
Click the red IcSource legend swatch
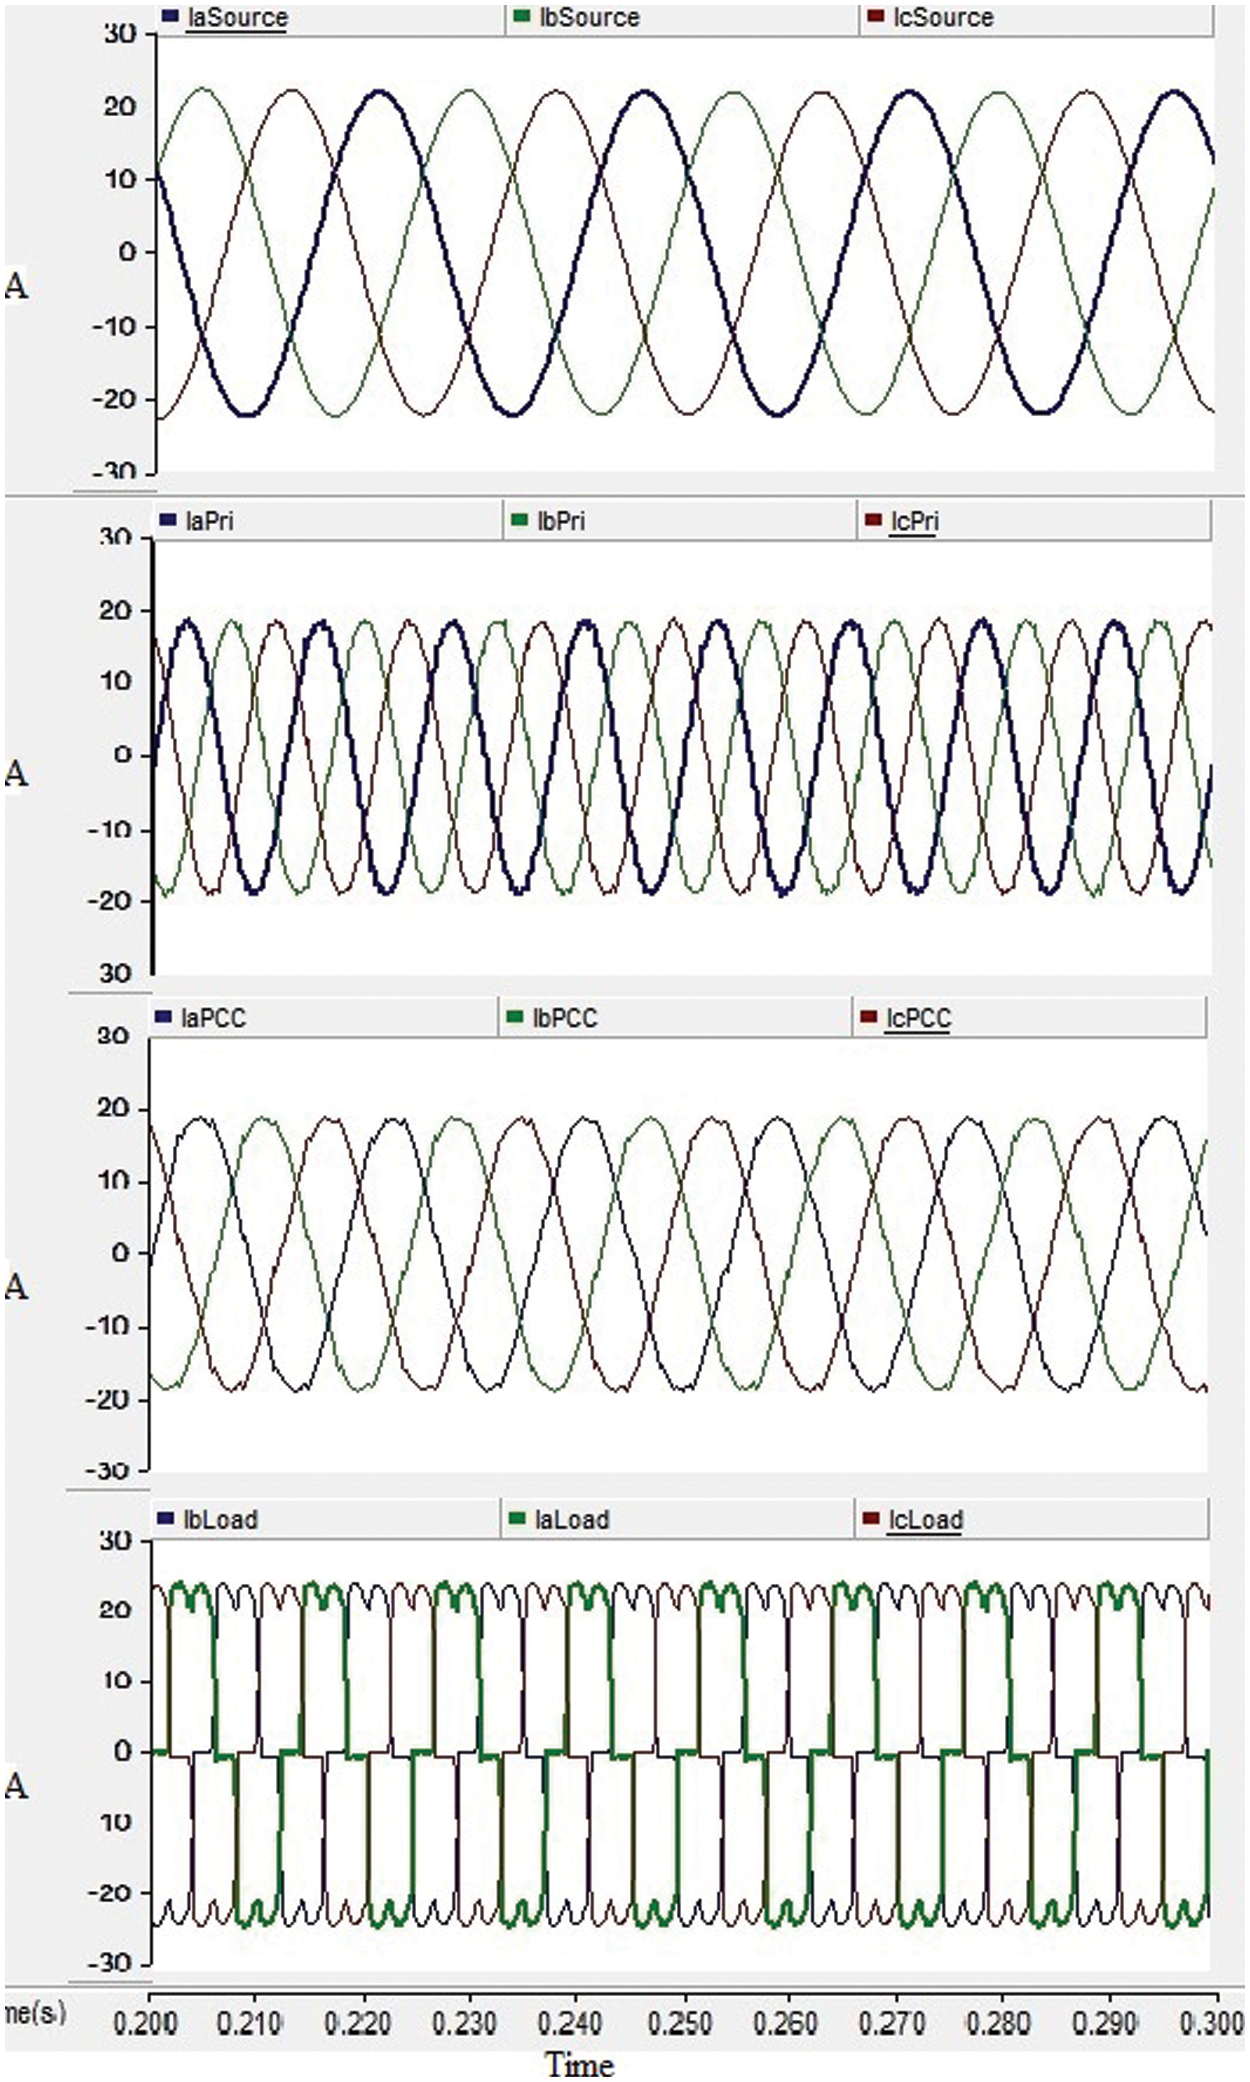(874, 18)
